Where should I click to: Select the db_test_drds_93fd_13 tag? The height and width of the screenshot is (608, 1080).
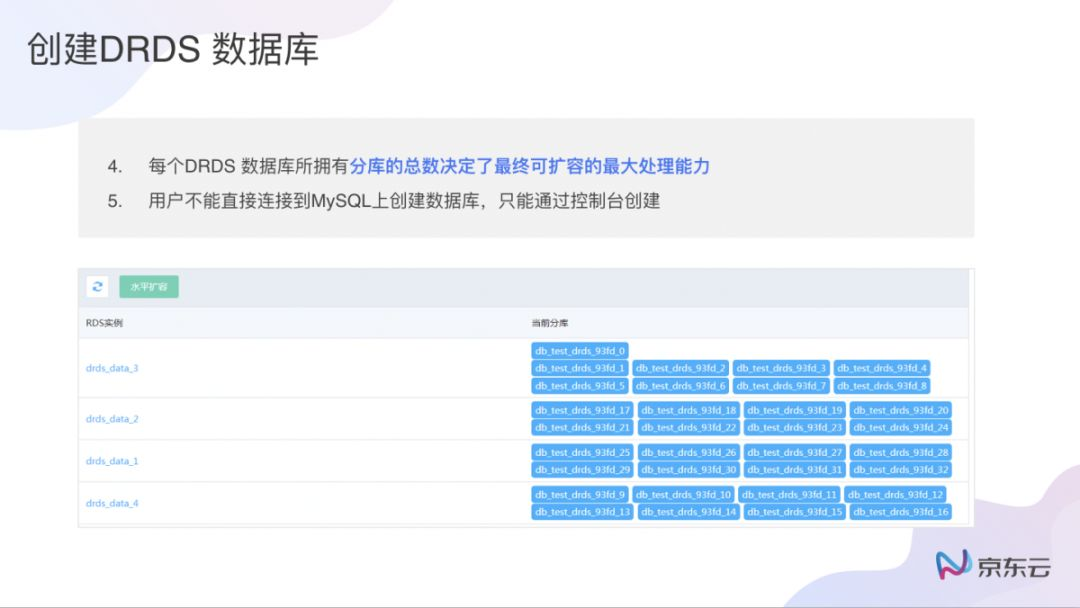582,512
